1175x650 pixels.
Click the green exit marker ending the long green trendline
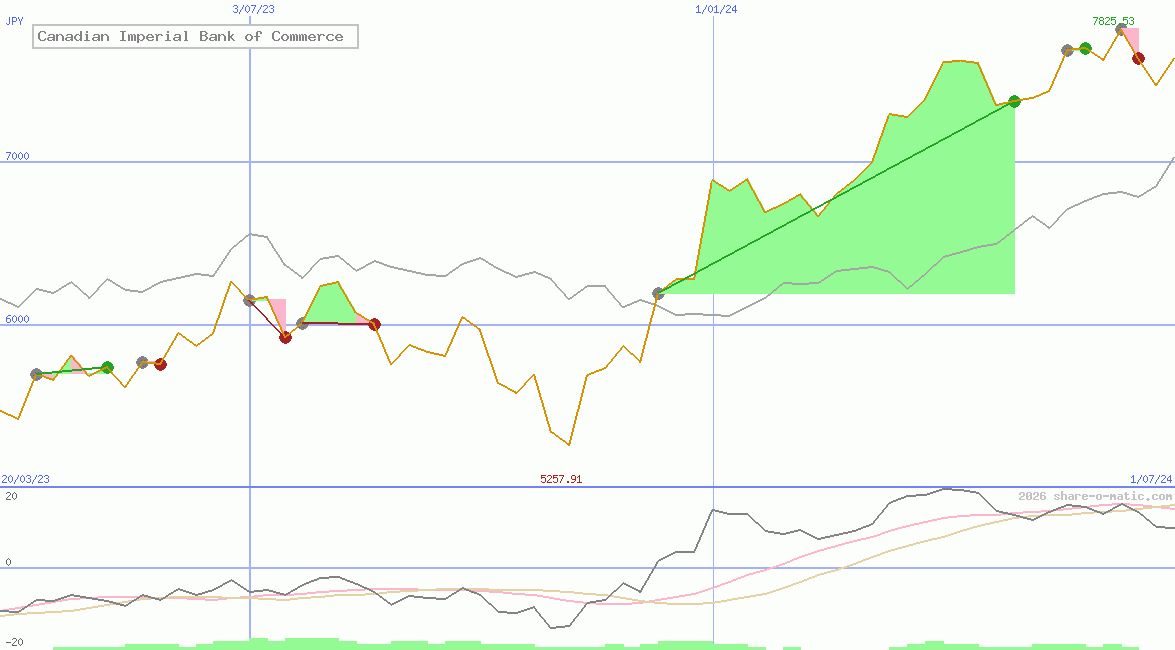[x=1015, y=101]
